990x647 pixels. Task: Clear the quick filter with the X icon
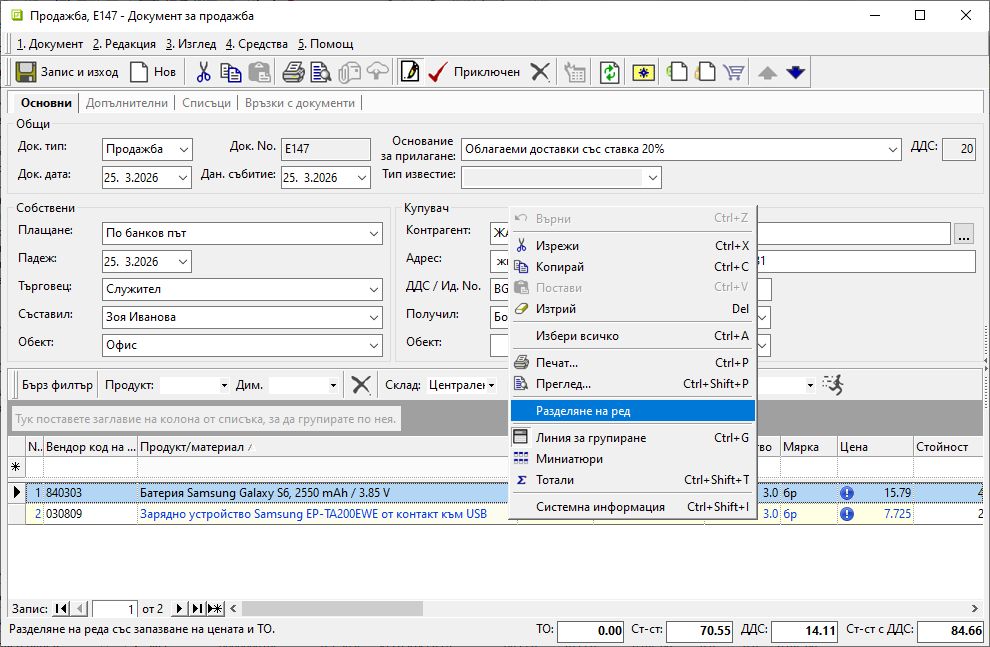pyautogui.click(x=361, y=385)
